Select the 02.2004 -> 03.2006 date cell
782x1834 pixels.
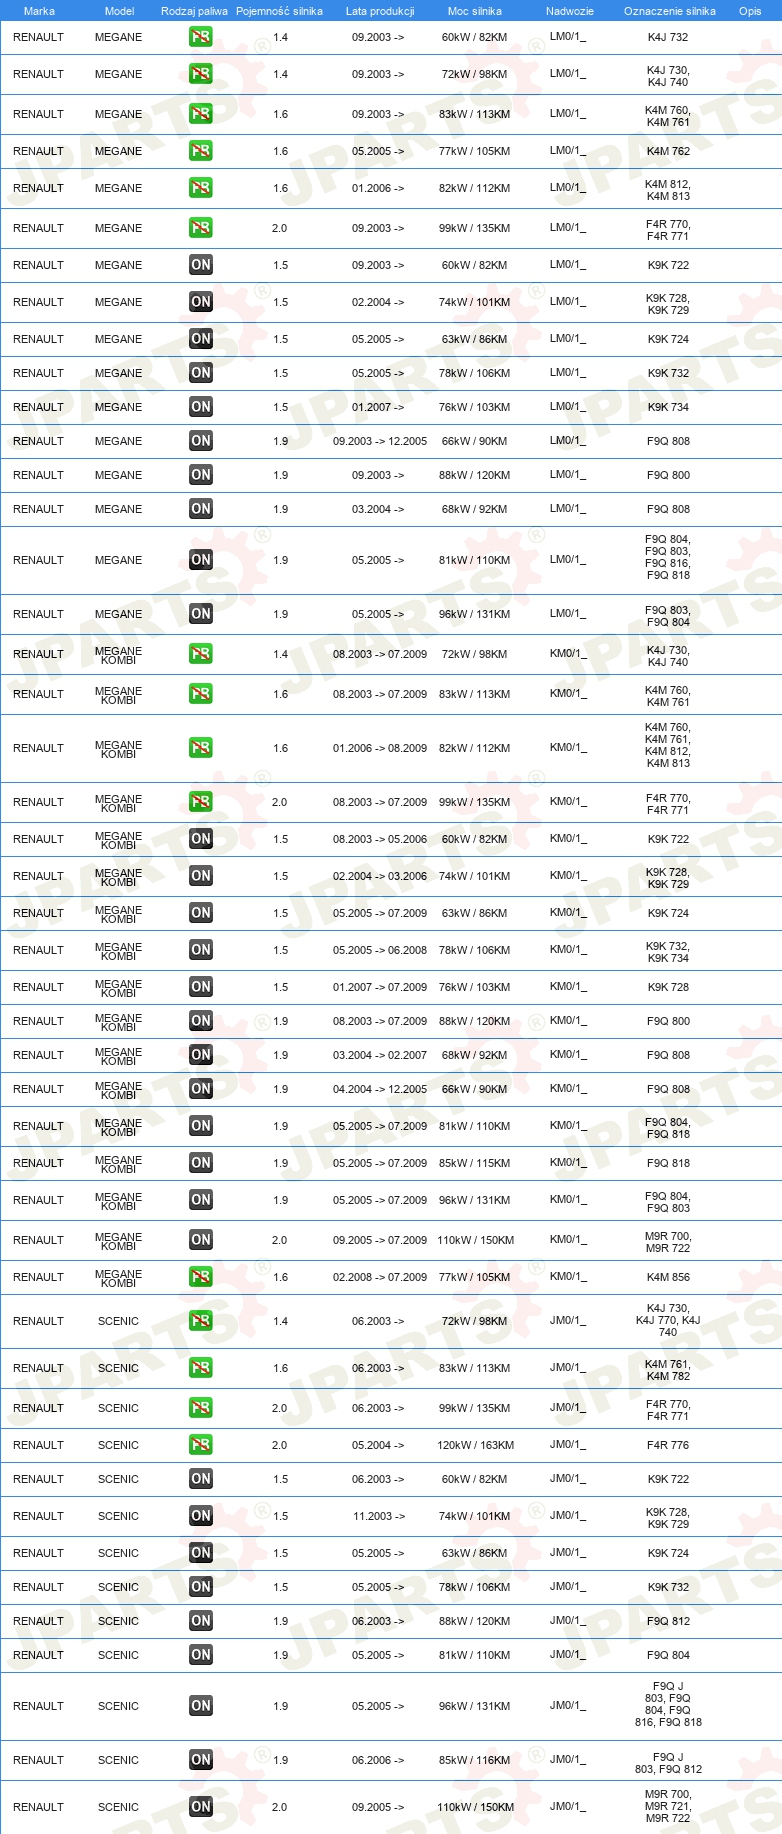[x=380, y=876]
